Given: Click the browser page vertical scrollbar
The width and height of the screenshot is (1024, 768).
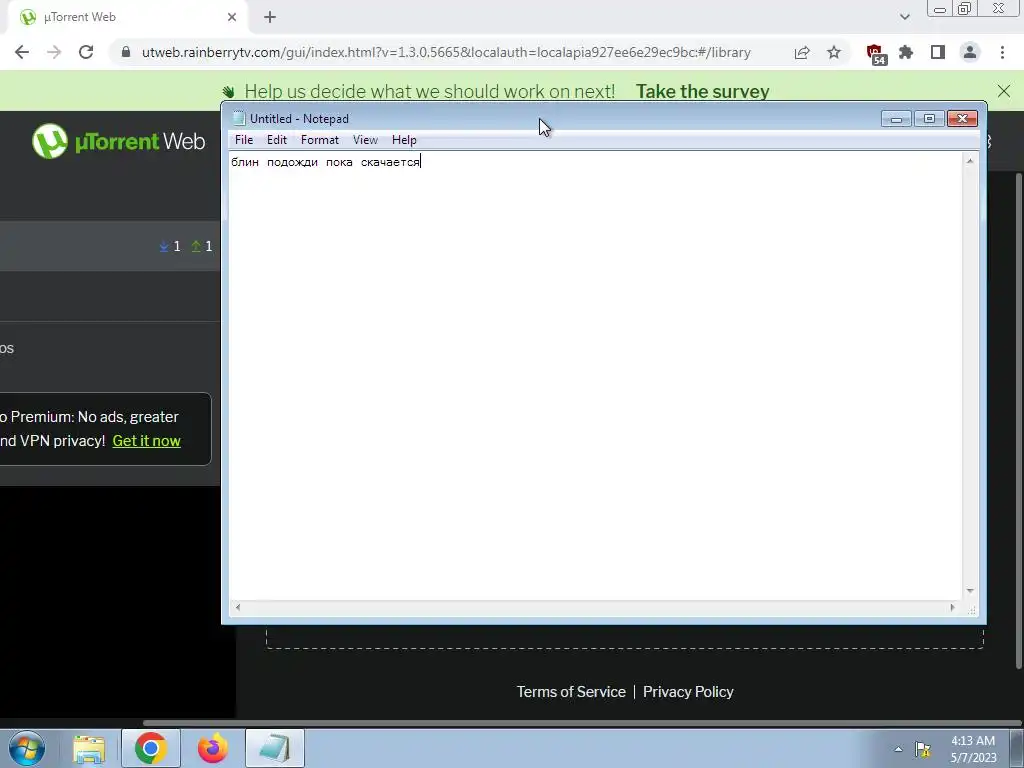Looking at the screenshot, I should coord(1019,421).
